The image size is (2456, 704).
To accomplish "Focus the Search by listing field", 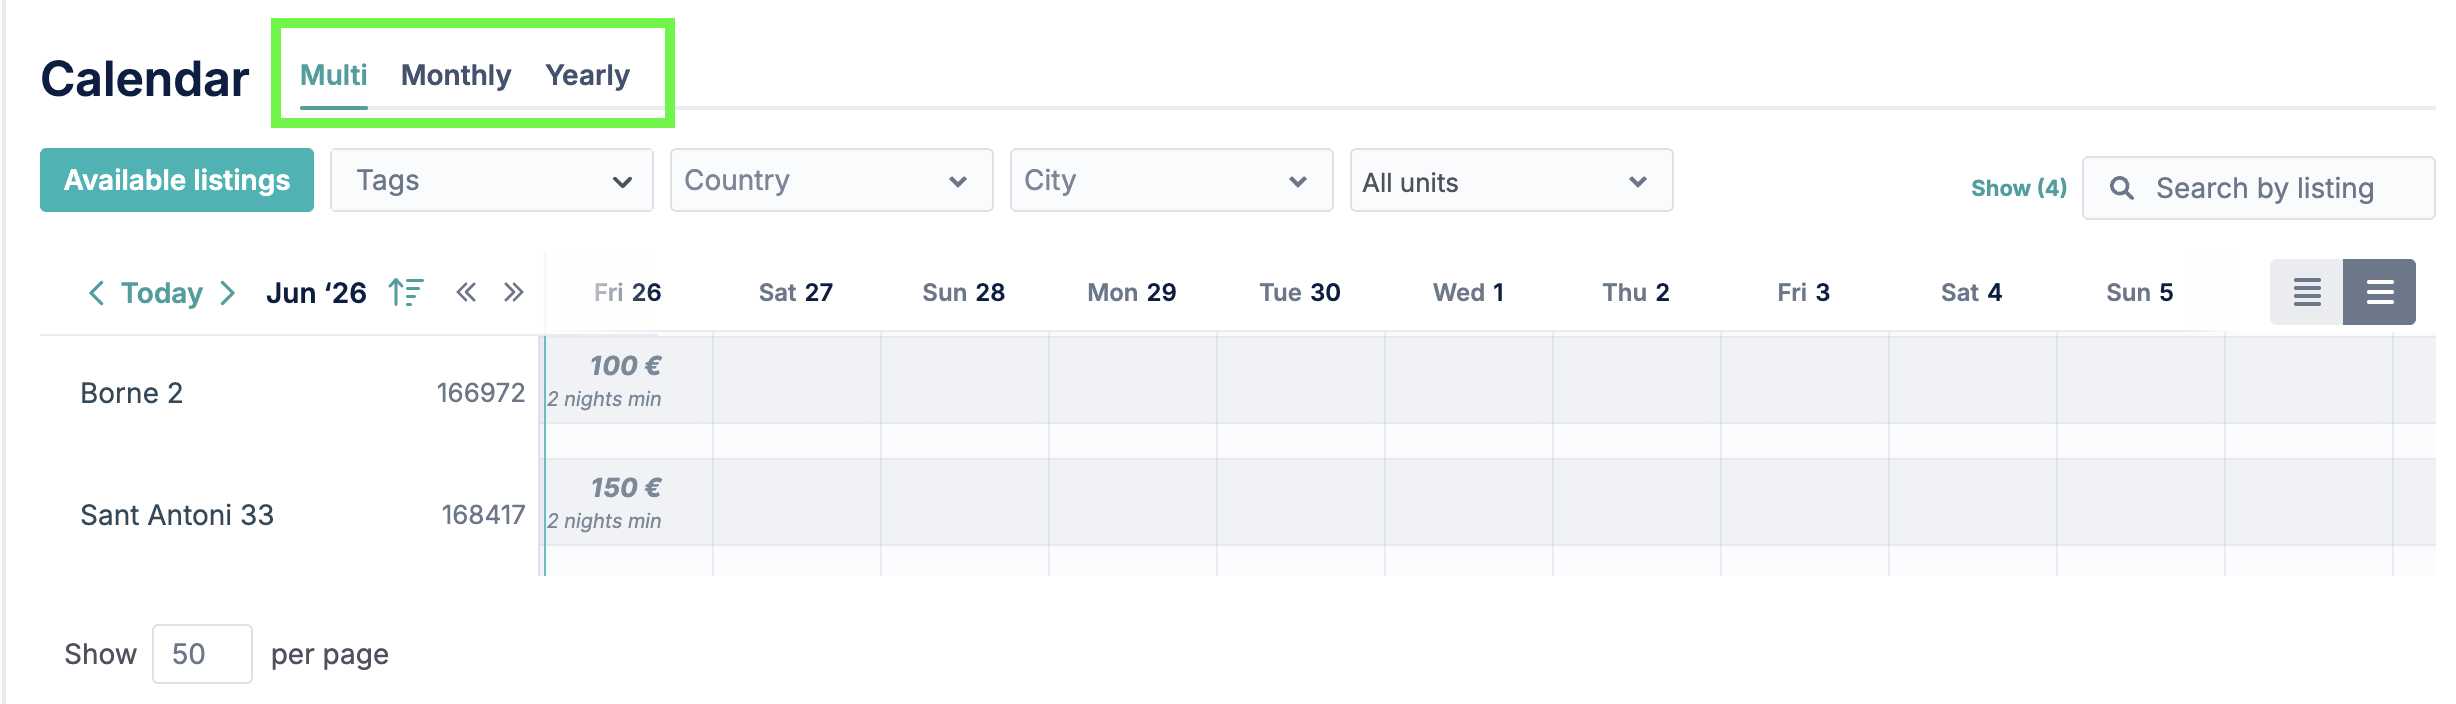I will tap(2259, 188).
